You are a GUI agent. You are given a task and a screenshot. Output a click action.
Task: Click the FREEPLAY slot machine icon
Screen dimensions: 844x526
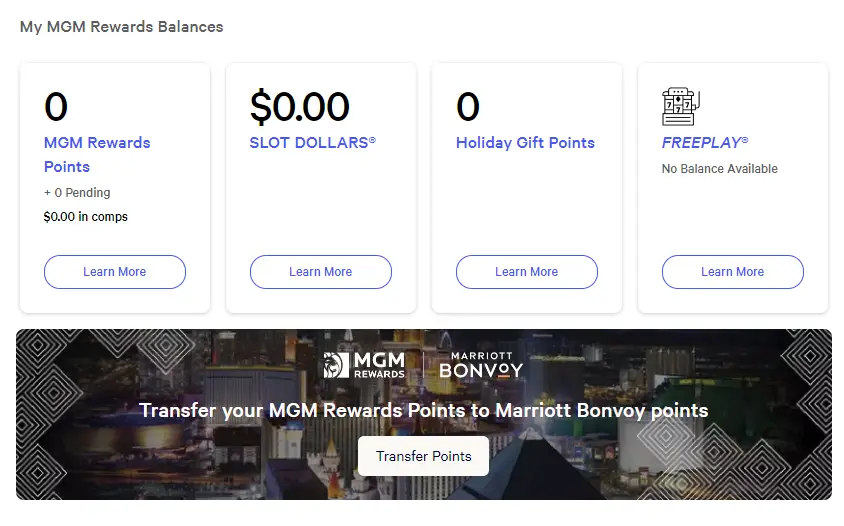point(681,107)
